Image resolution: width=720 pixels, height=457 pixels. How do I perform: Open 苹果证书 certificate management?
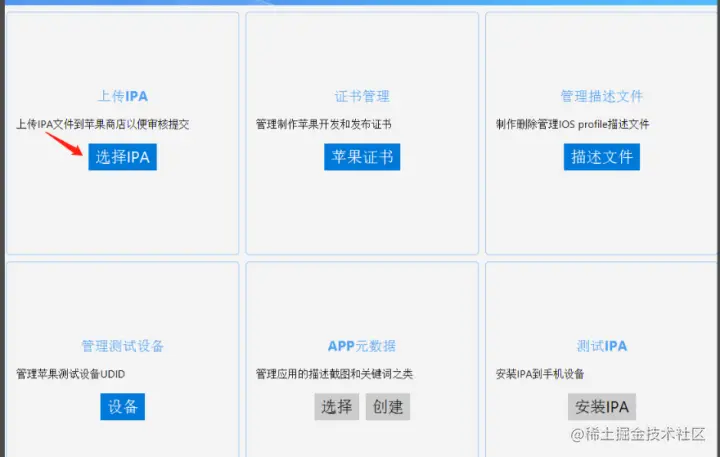362,157
